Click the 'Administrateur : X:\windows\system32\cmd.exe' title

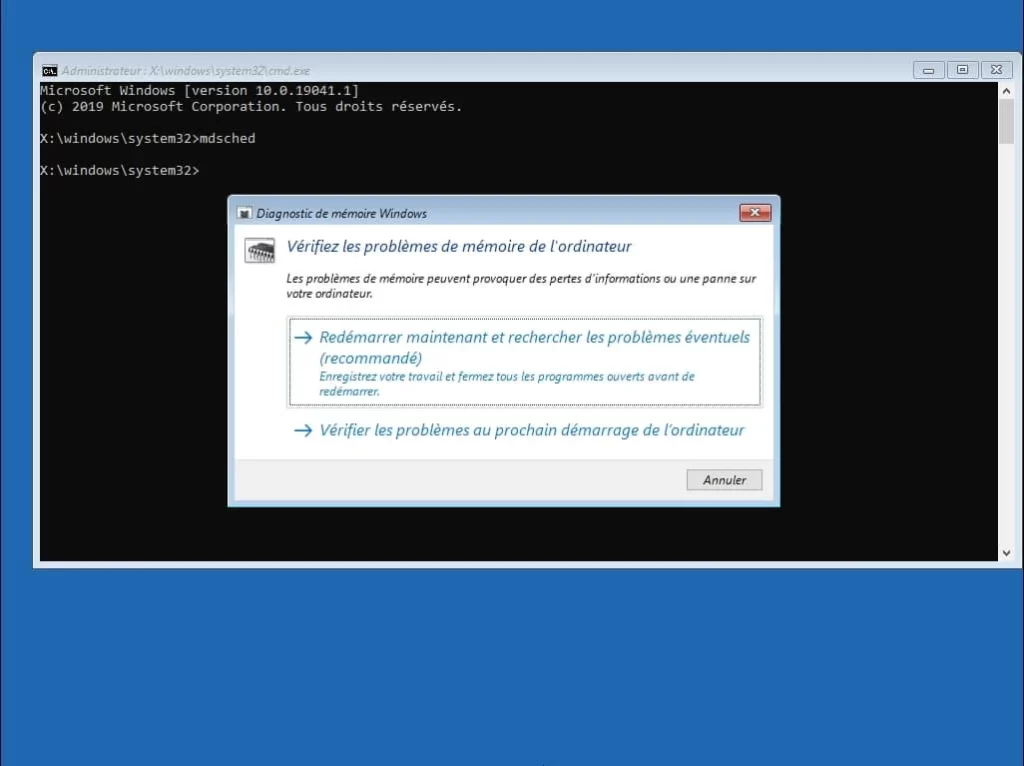pos(186,71)
